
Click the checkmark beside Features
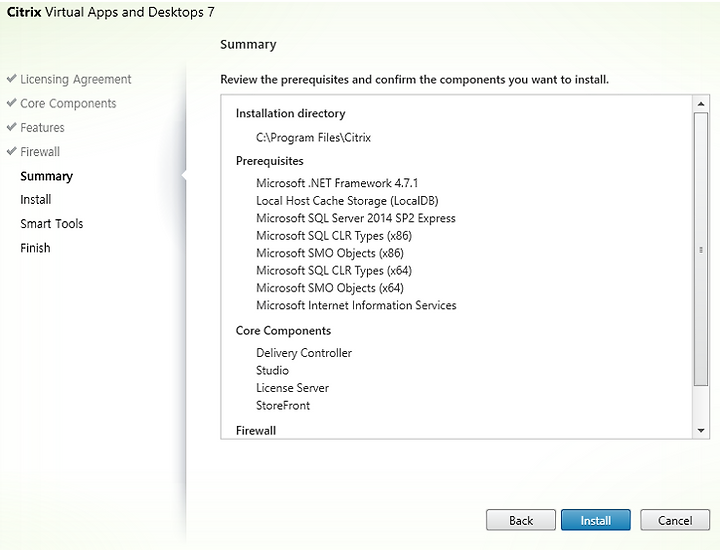click(x=12, y=127)
